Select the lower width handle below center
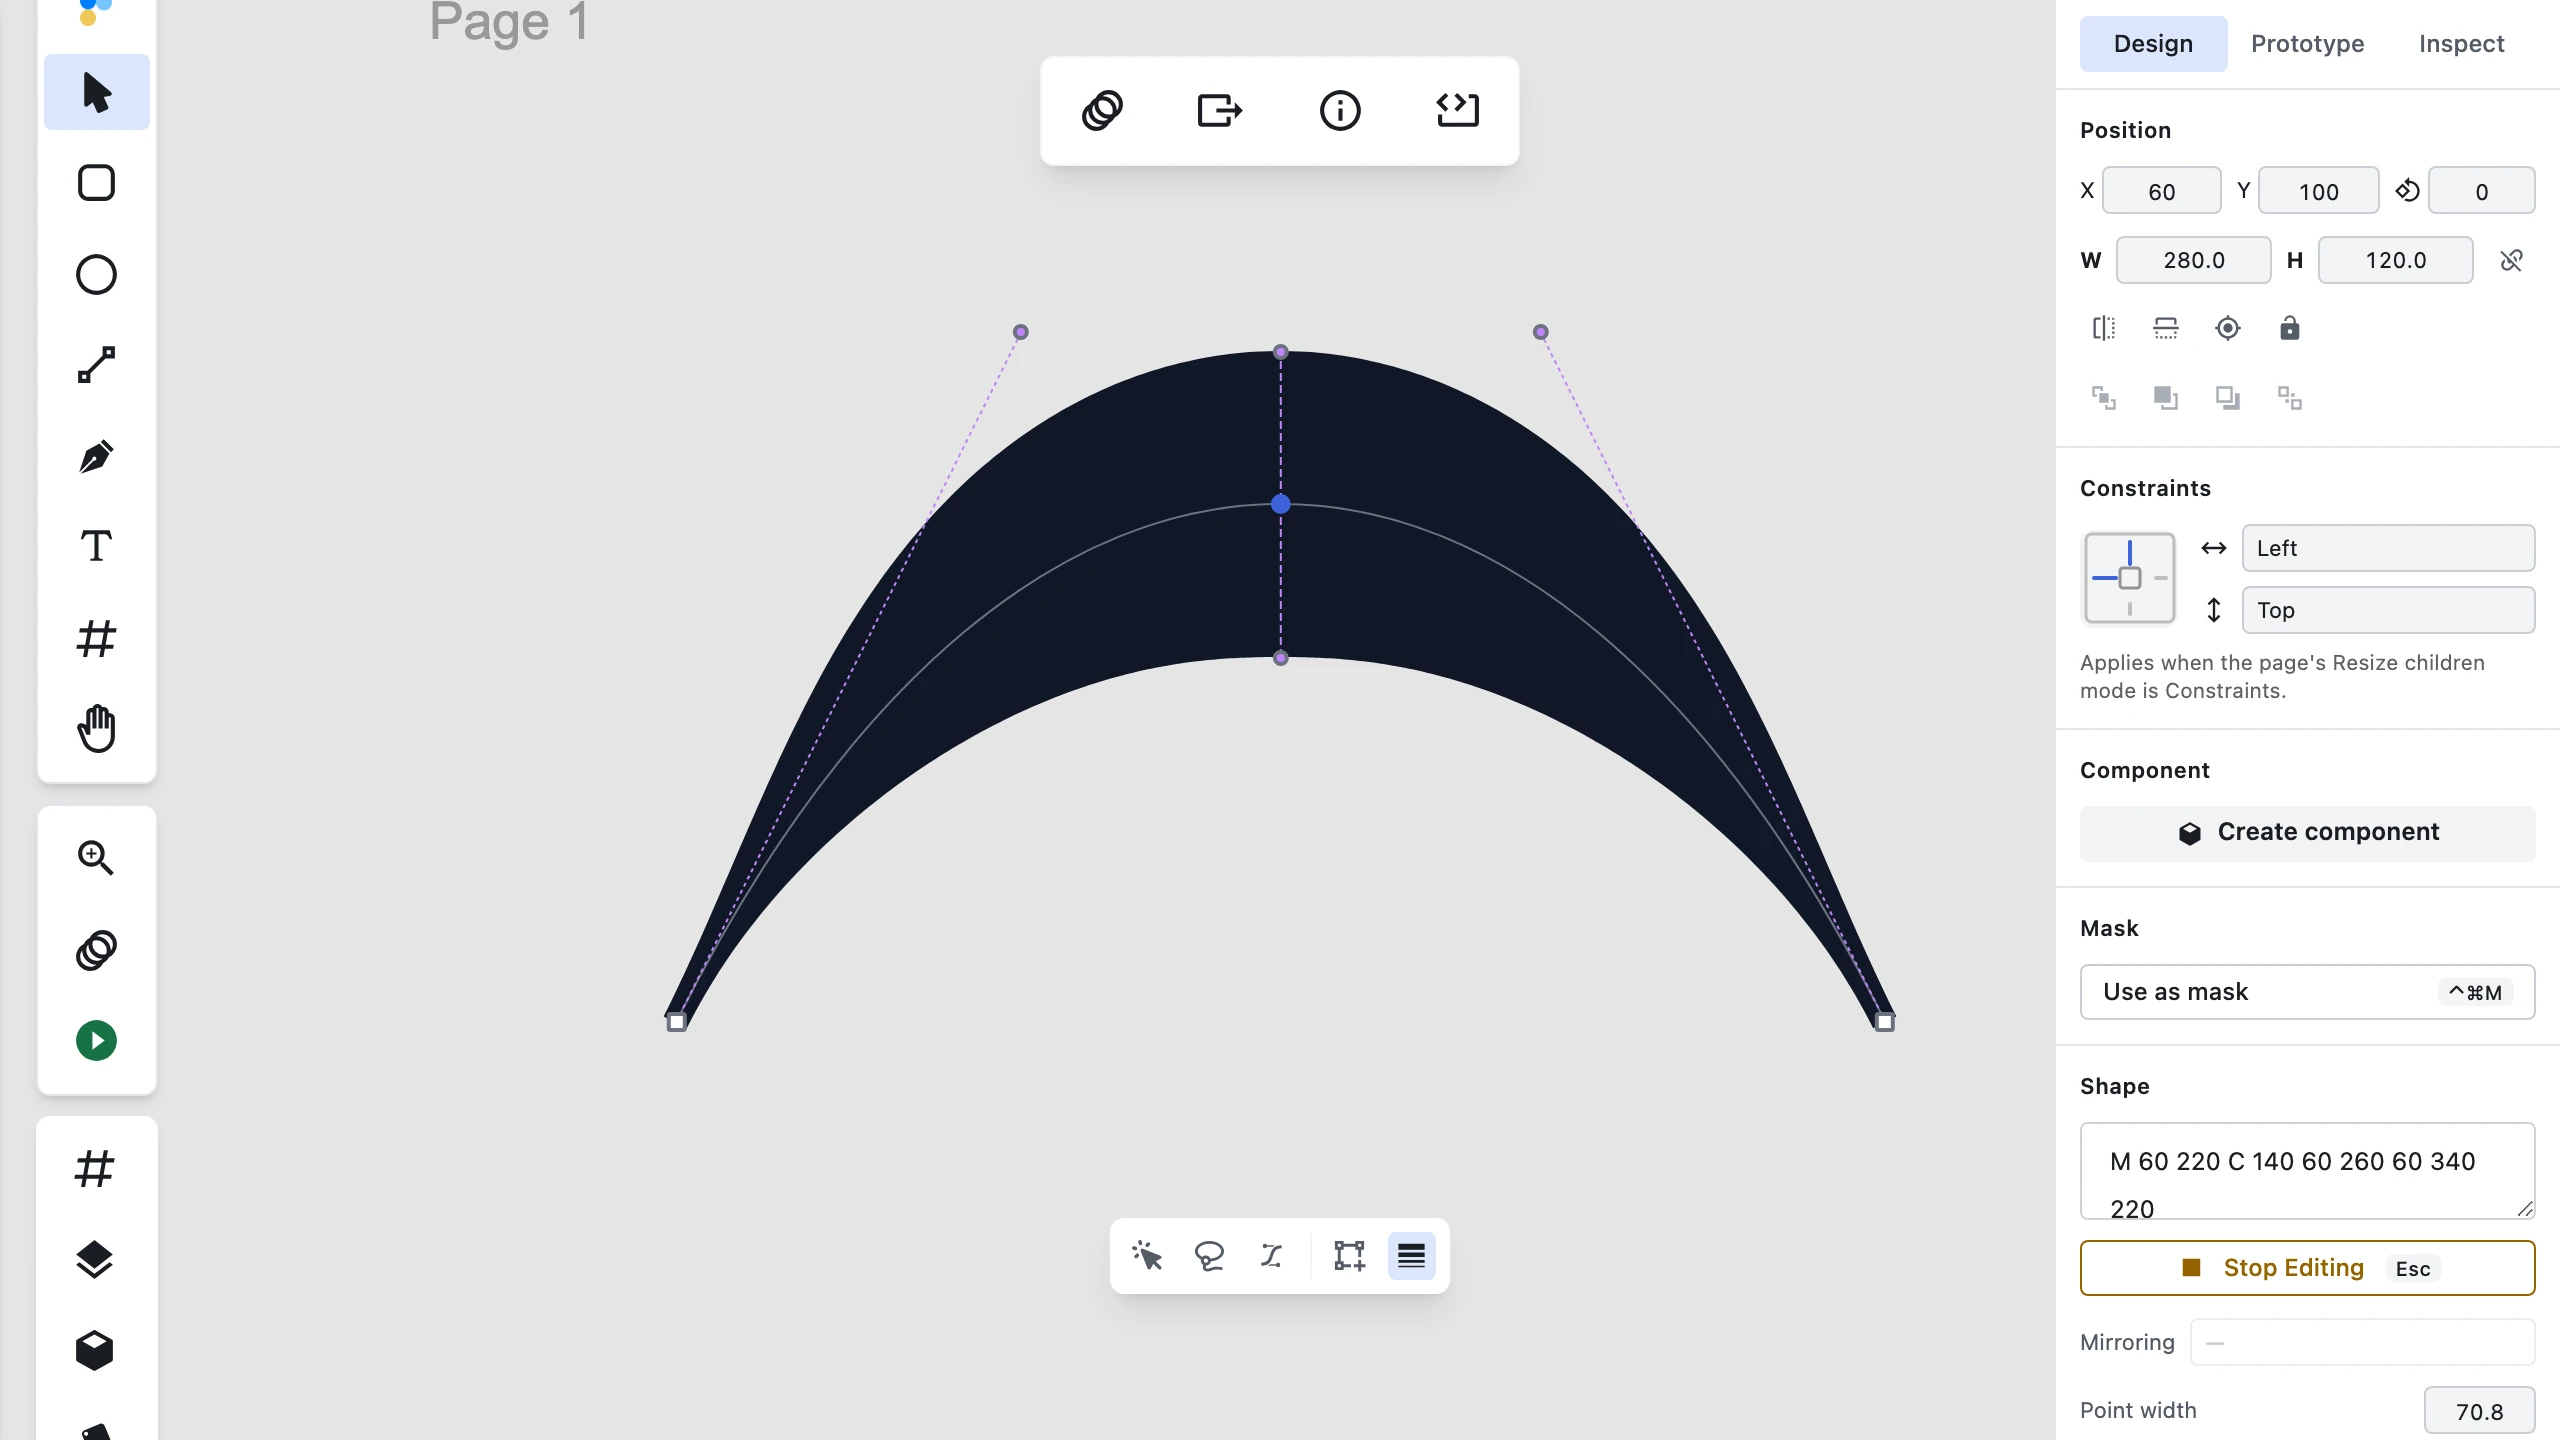The width and height of the screenshot is (2560, 1440). pos(1280,658)
